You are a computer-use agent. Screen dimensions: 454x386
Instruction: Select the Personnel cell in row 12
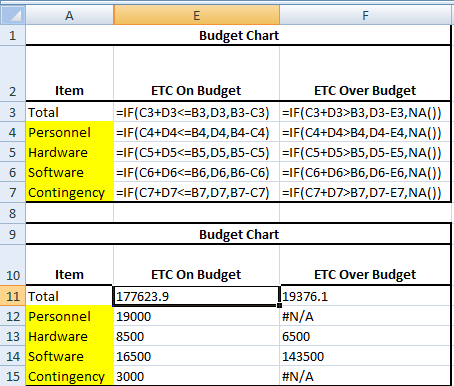69,316
